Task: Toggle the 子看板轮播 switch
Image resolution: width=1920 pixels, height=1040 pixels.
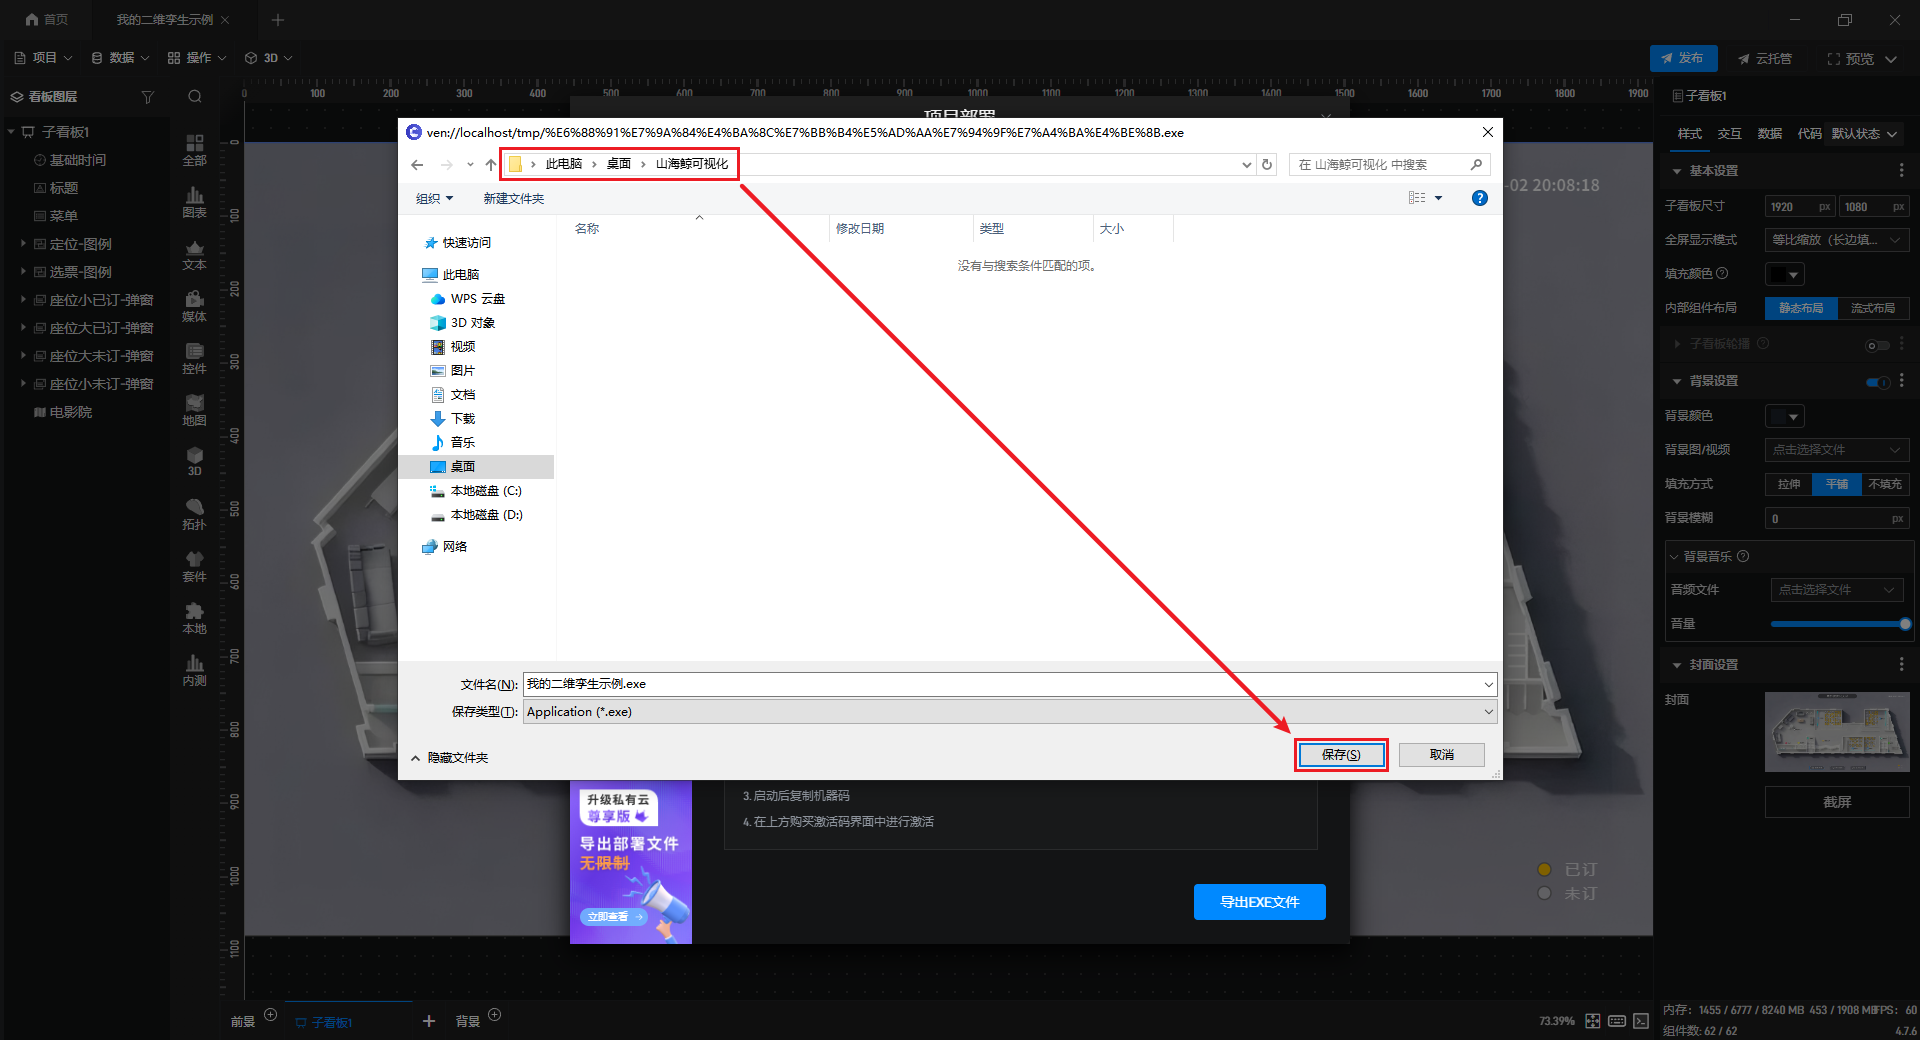Action: tap(1878, 345)
